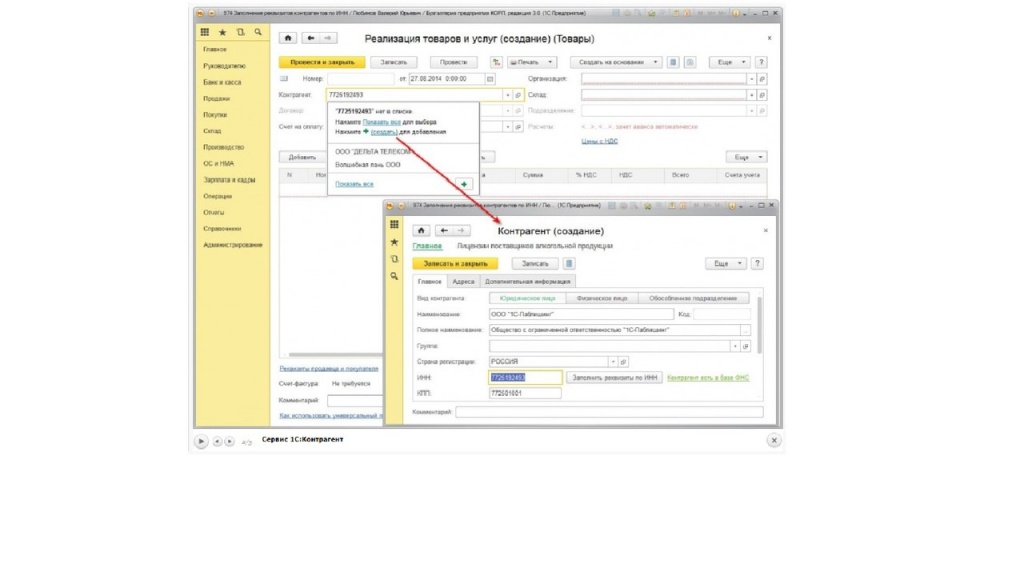Open help question mark in Реализация toolbar
The width and height of the screenshot is (1024, 576).
pos(761,62)
